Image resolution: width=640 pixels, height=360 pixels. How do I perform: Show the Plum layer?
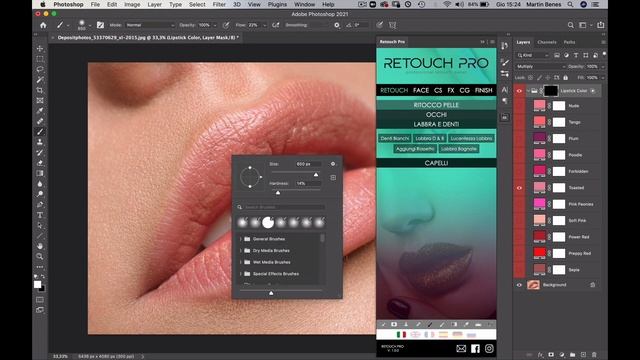click(519, 138)
